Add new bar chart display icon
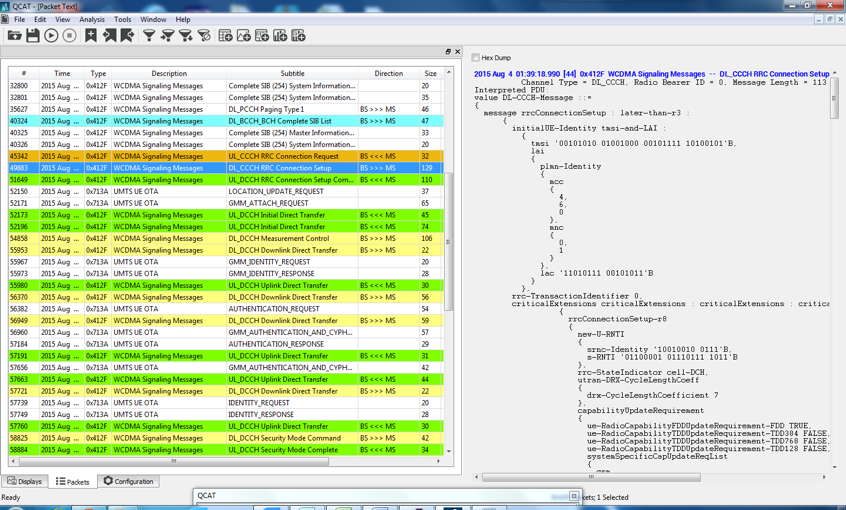Viewport: 846px width, 510px height. tap(280, 36)
